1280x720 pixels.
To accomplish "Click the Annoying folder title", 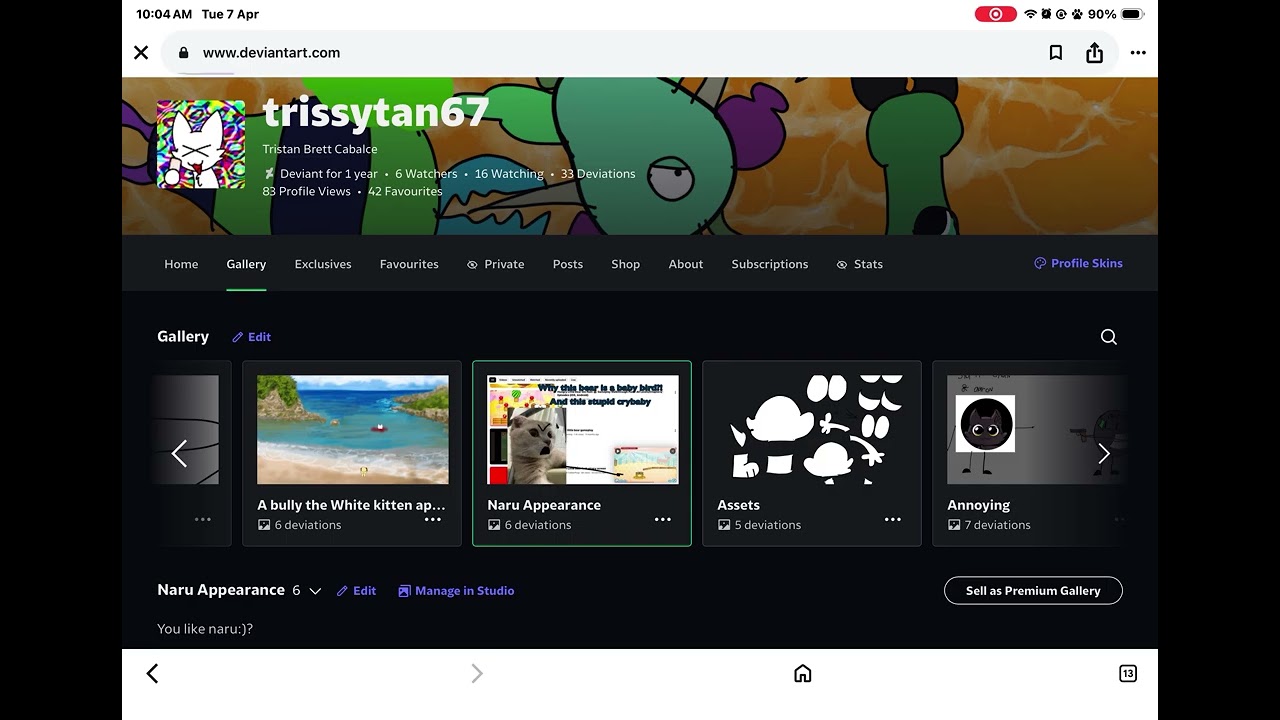I will pos(979,505).
